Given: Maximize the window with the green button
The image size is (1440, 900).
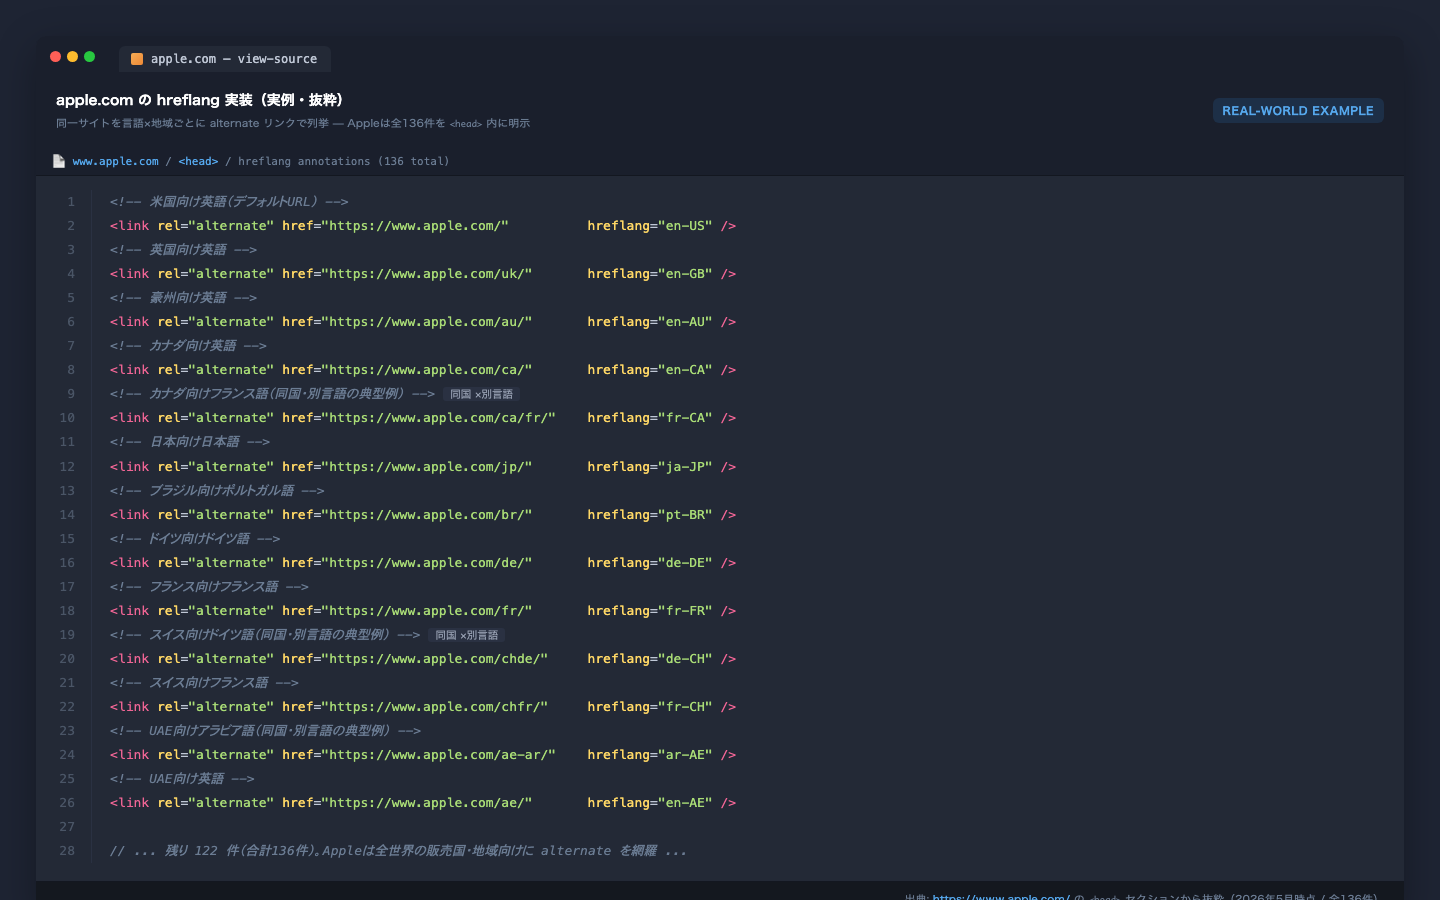Looking at the screenshot, I should tap(90, 57).
